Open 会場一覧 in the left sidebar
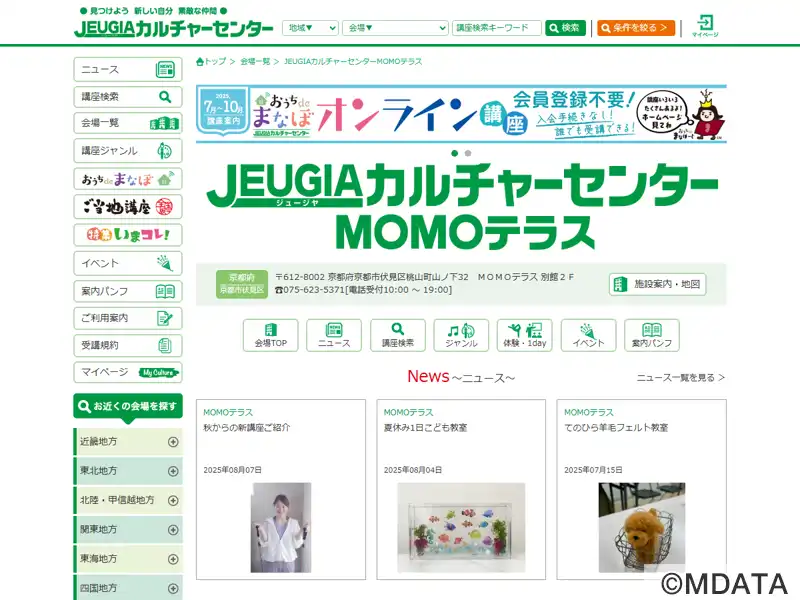 [128, 123]
